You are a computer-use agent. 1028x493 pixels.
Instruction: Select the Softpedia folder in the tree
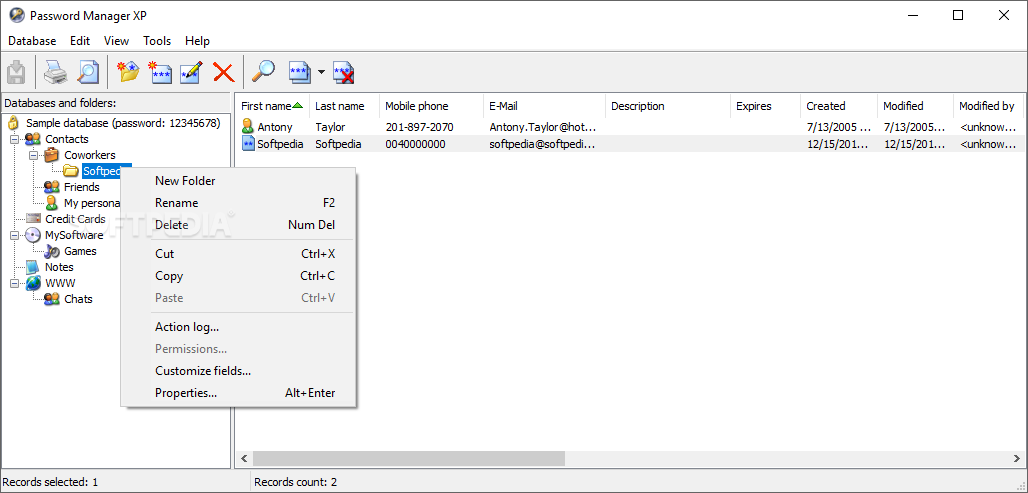click(x=102, y=171)
